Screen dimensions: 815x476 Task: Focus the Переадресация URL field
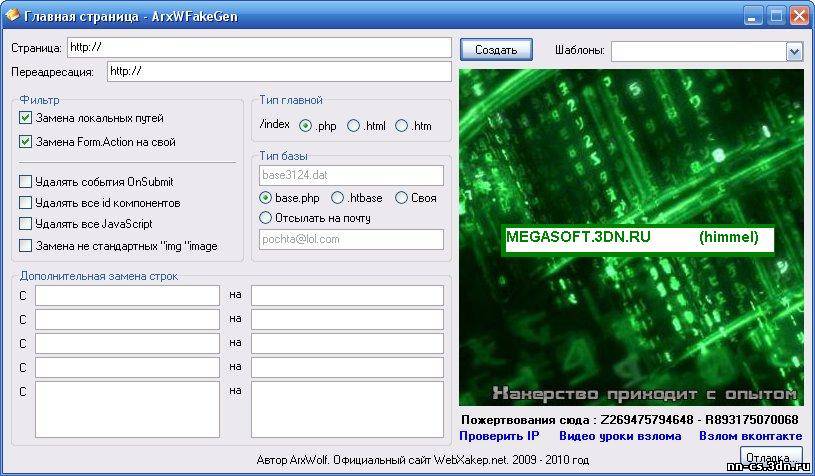coord(279,71)
